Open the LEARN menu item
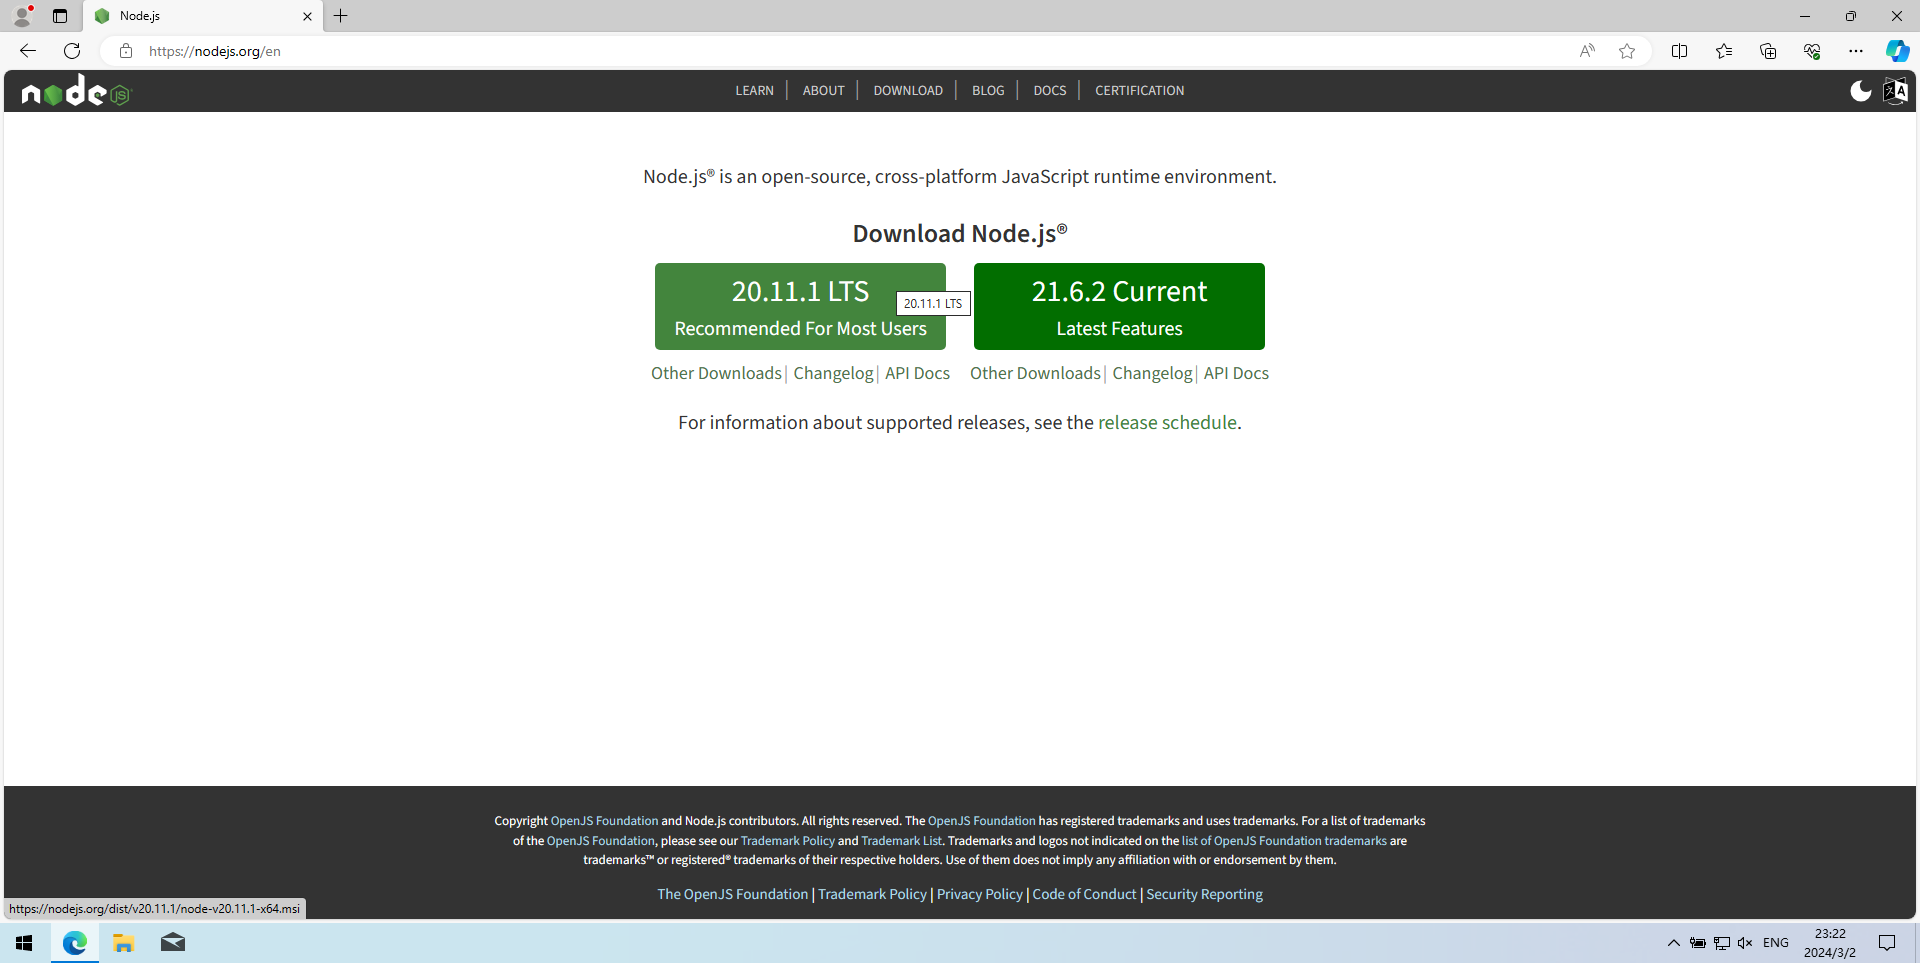1920x963 pixels. click(x=755, y=91)
